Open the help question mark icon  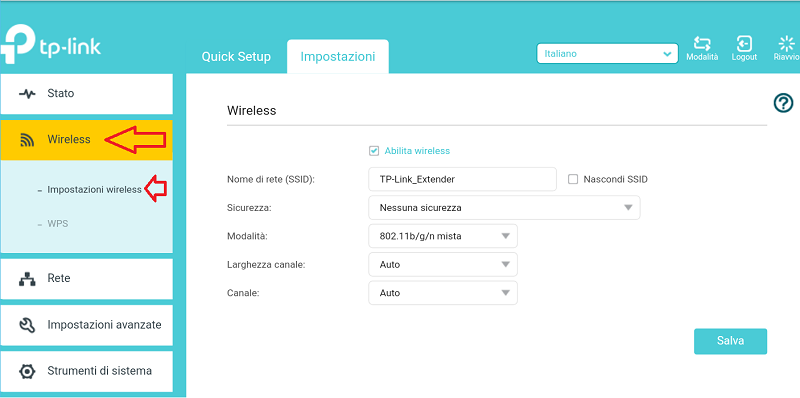click(x=783, y=104)
